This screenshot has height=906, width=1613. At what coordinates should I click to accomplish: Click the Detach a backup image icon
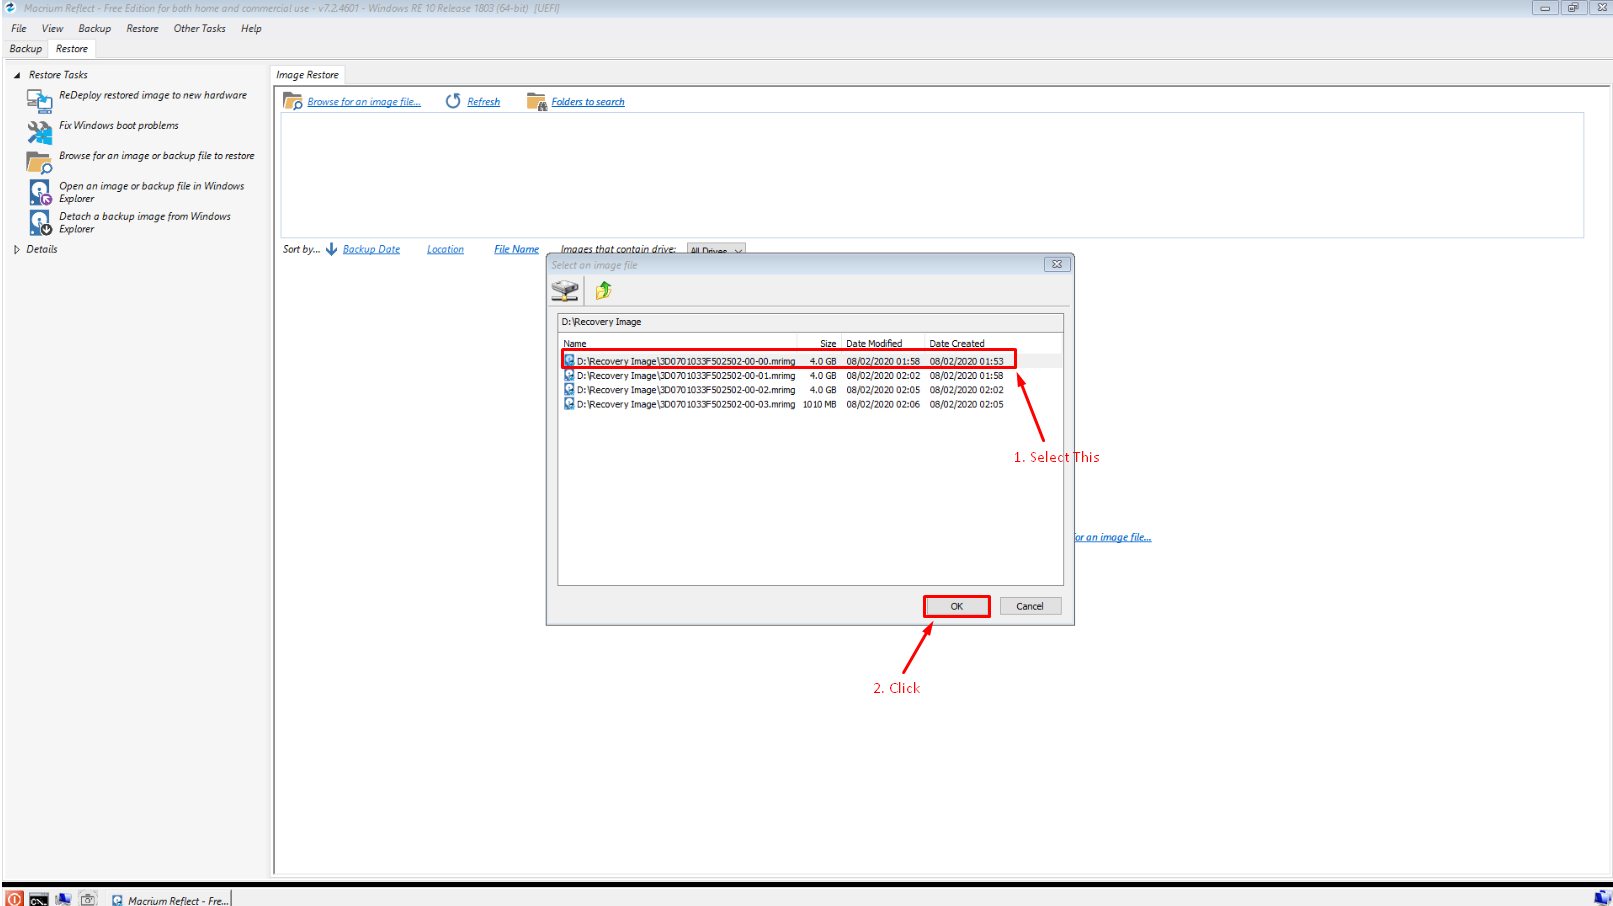40,222
